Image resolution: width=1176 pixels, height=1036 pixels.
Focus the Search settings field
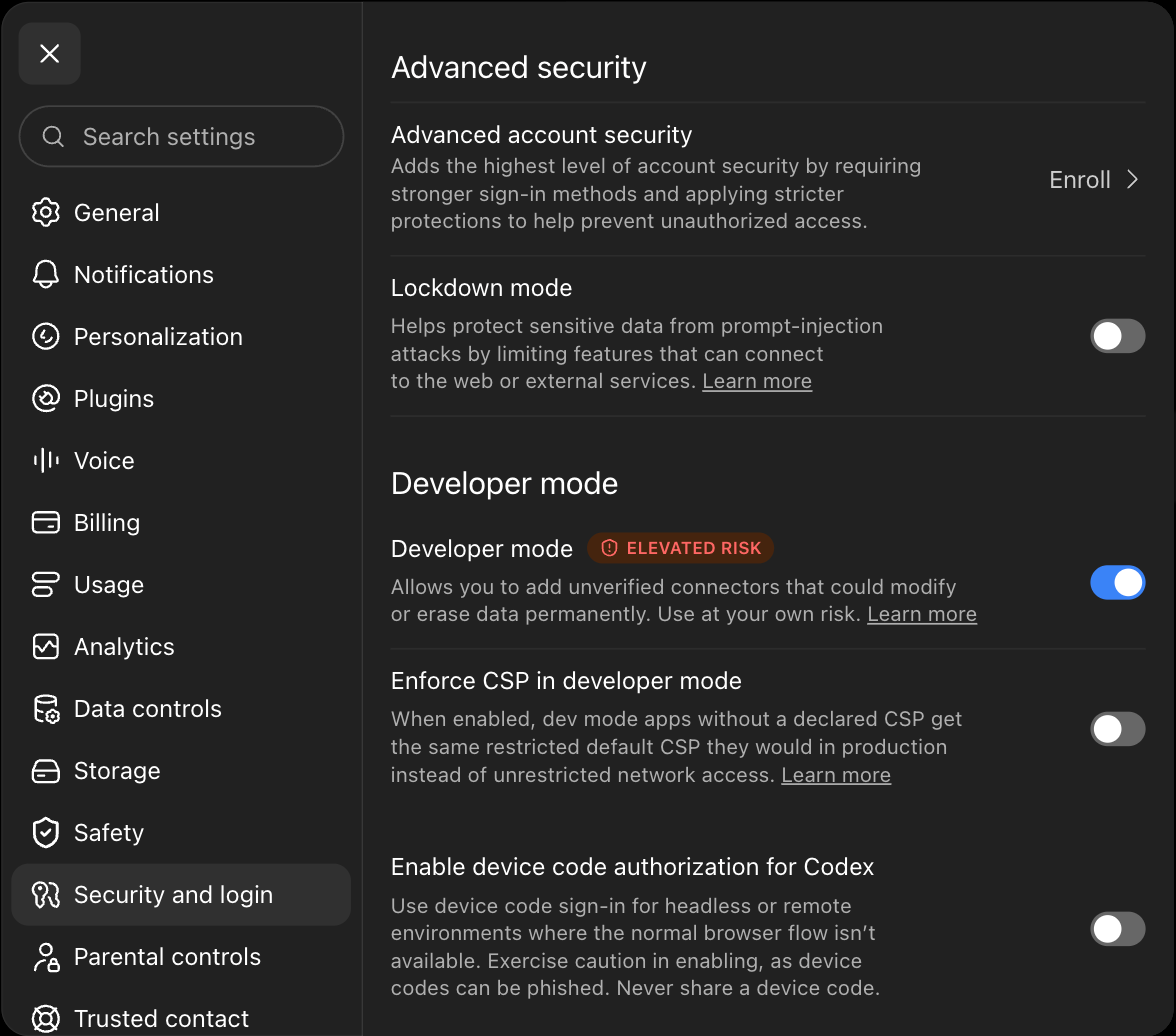(x=182, y=137)
